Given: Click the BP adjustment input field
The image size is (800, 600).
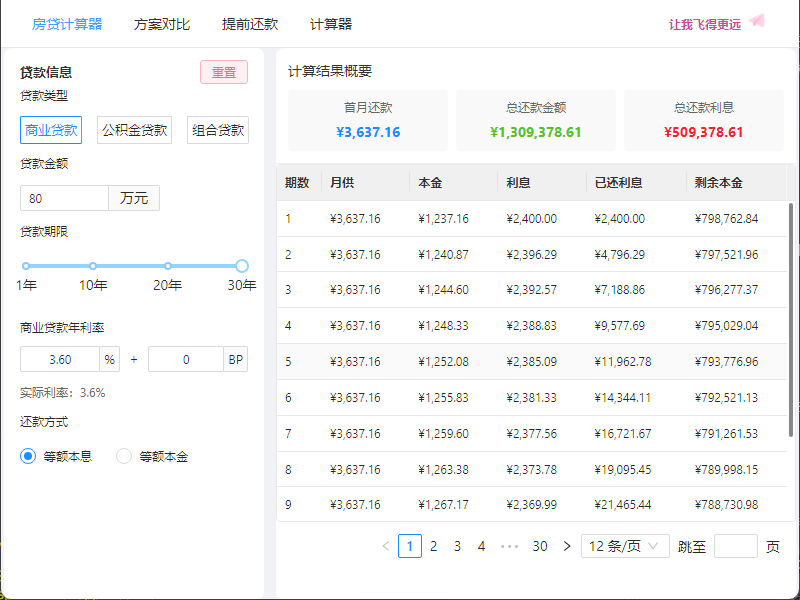Looking at the screenshot, I should click(185, 359).
